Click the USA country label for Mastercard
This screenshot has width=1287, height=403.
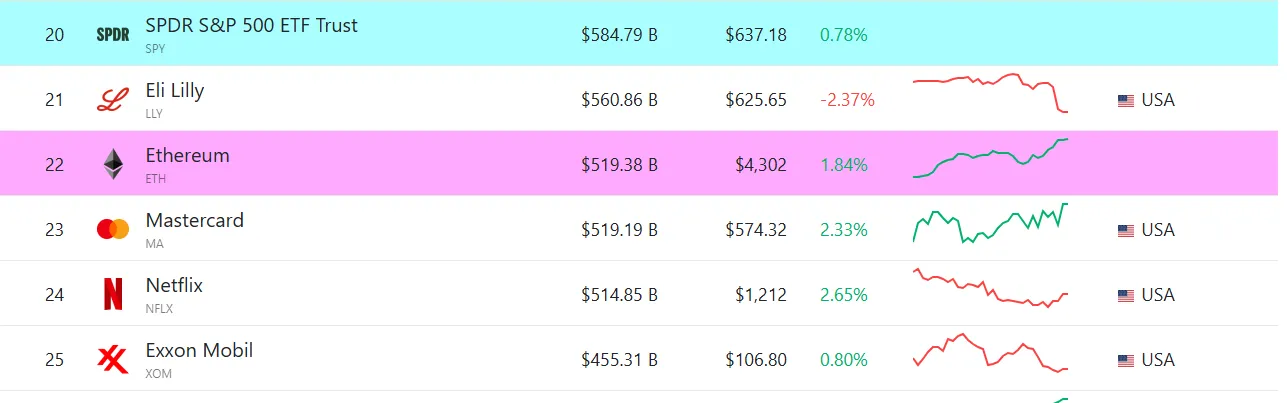[x=1158, y=230]
